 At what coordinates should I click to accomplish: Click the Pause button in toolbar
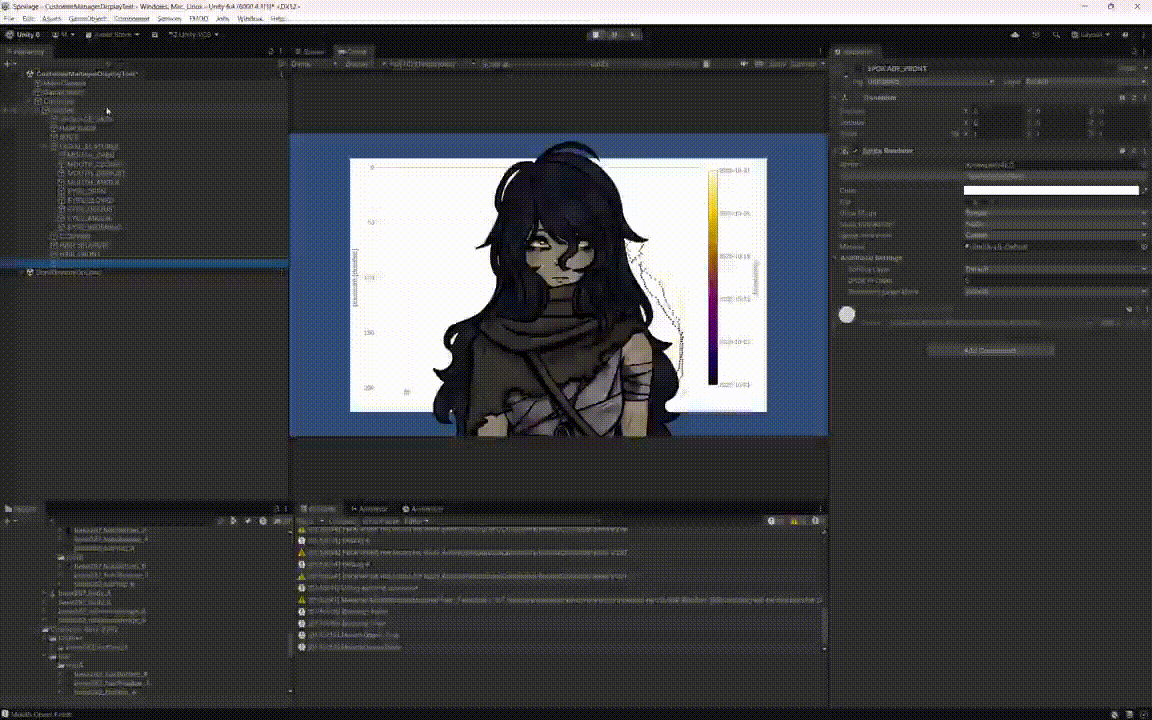(x=614, y=35)
